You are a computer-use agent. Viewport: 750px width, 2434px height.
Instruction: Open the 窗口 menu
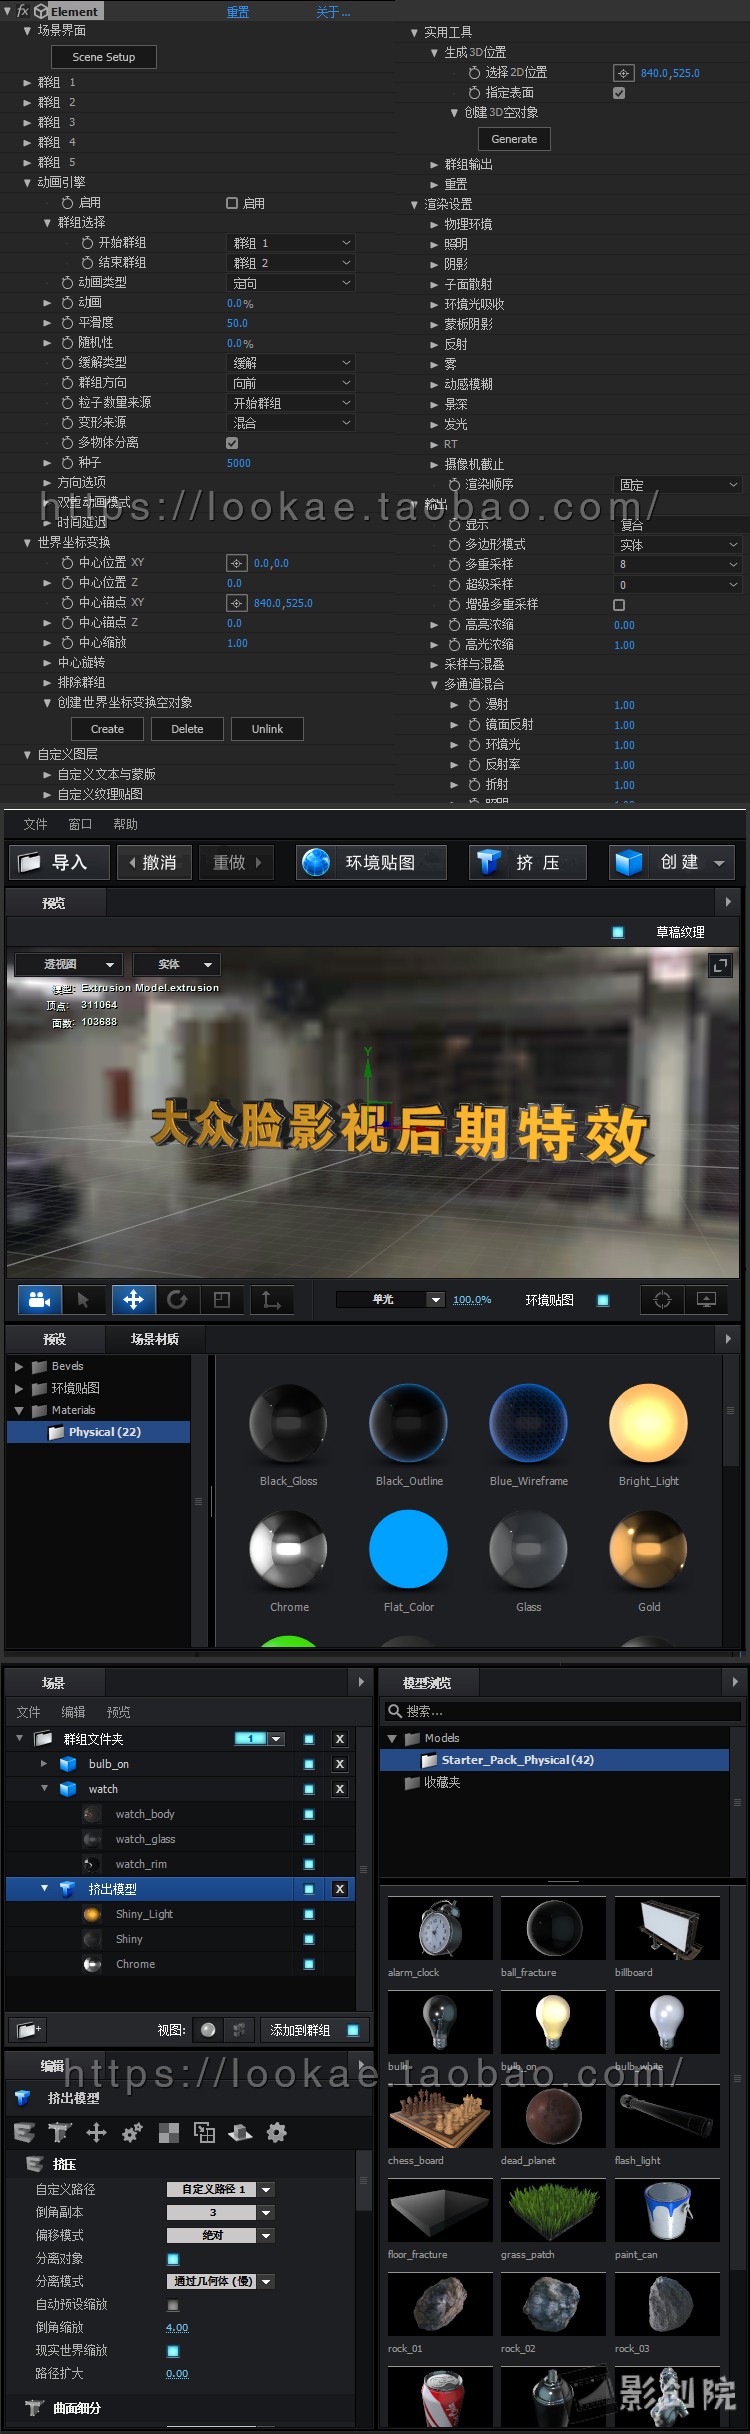[x=80, y=824]
